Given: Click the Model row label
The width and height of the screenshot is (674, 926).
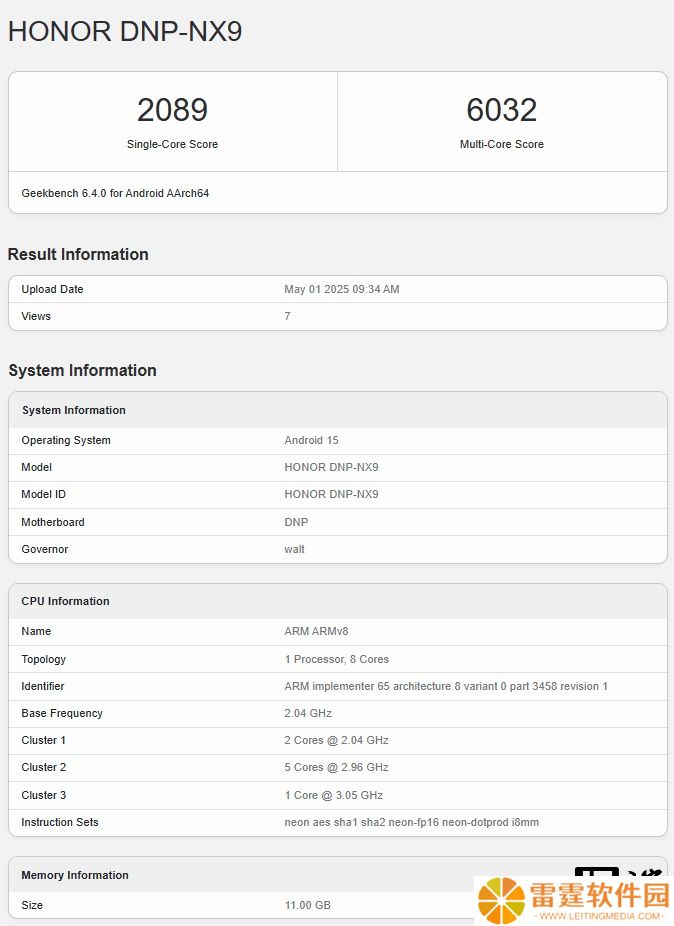Looking at the screenshot, I should (37, 467).
